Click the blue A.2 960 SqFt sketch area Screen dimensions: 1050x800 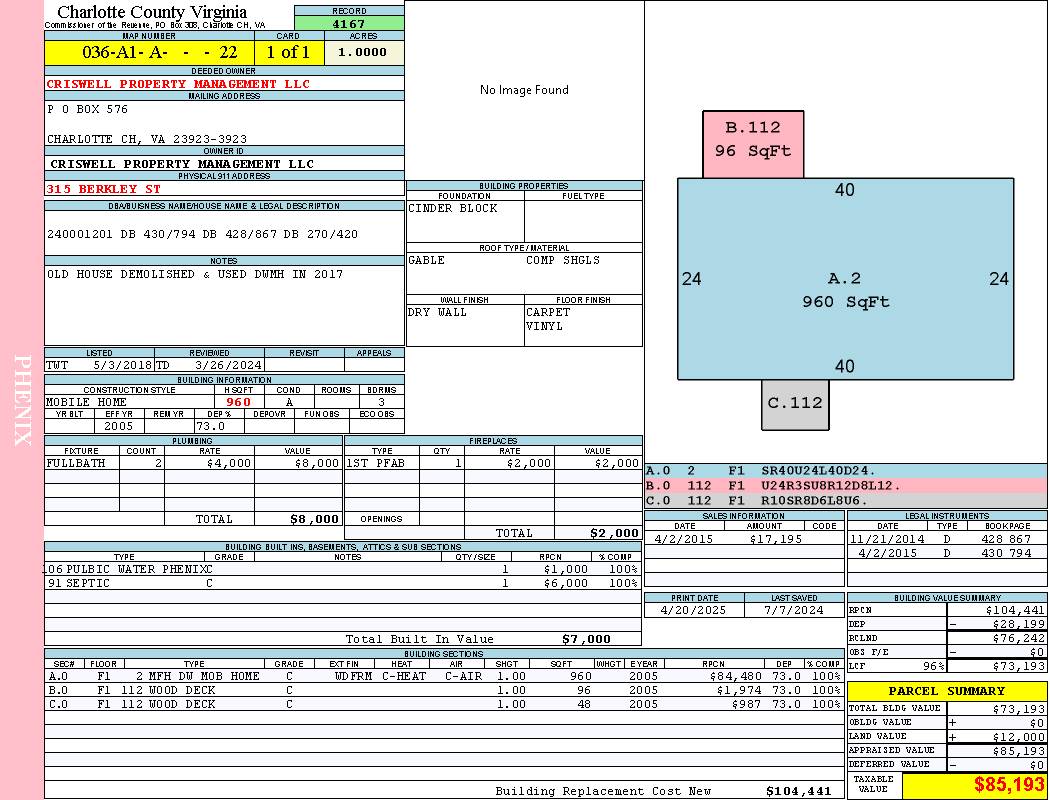tap(845, 289)
